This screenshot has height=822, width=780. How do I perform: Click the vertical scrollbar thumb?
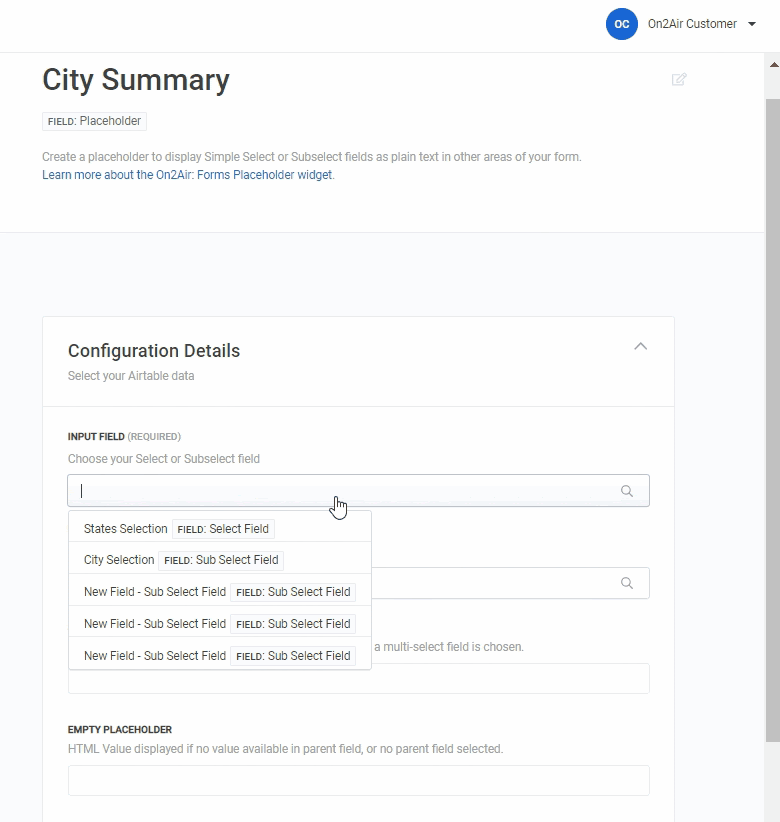[773, 400]
